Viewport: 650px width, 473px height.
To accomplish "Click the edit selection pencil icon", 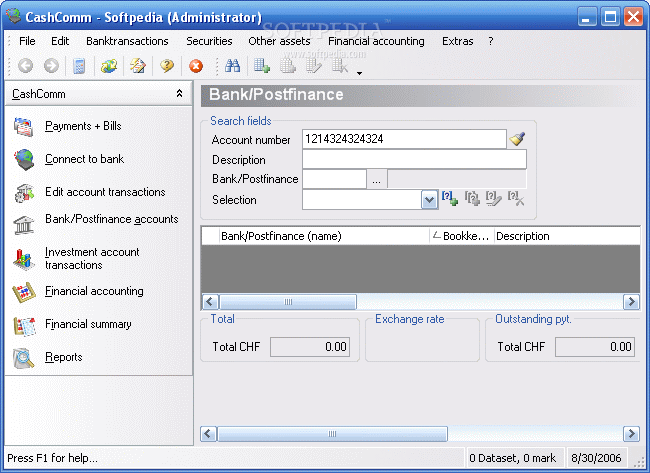I will point(494,198).
